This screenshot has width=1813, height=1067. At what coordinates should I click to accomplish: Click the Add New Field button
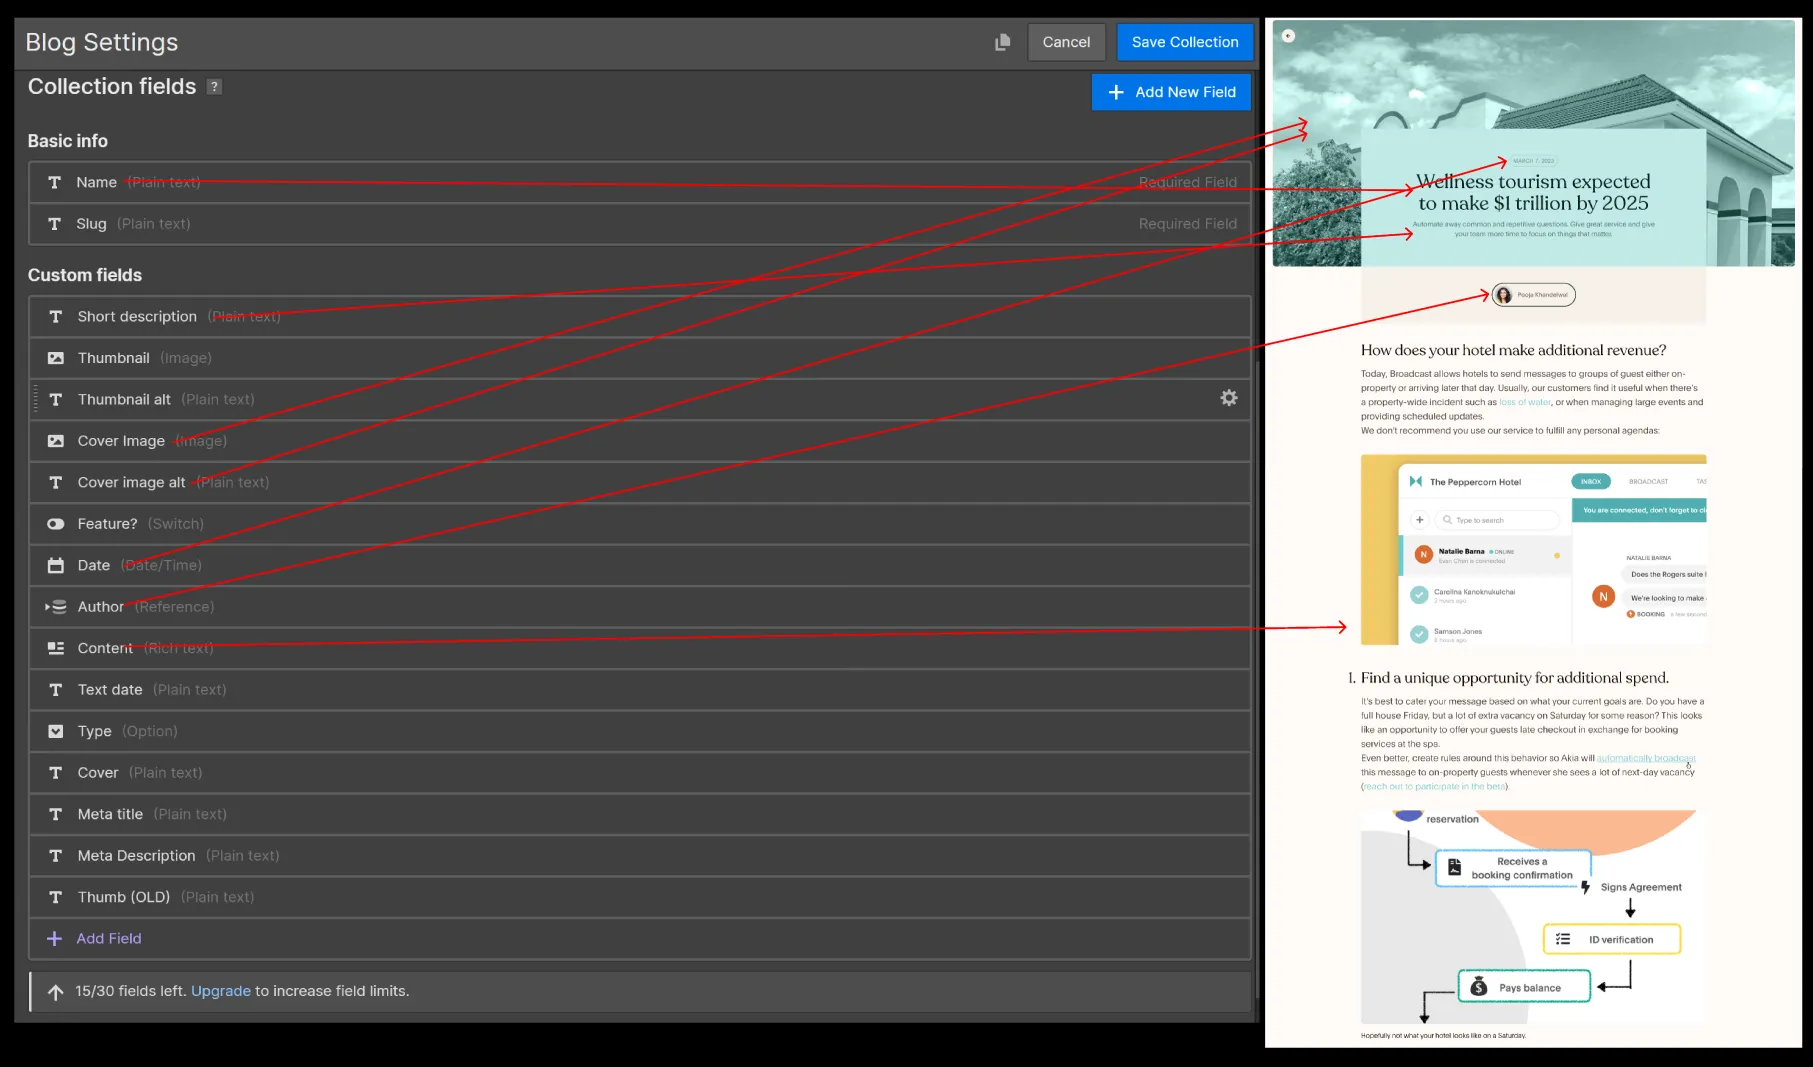click(1171, 92)
